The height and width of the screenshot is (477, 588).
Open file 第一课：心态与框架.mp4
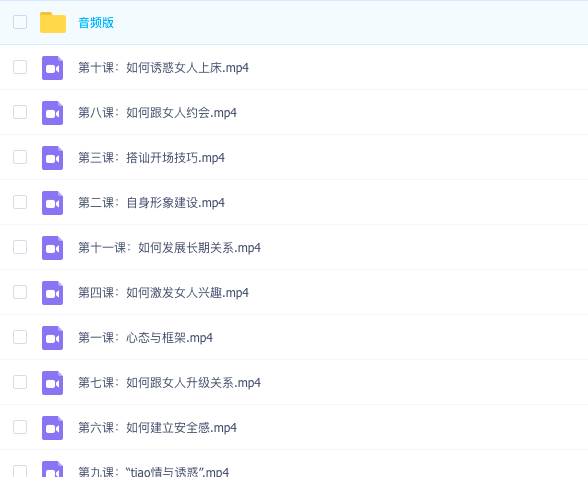[146, 338]
